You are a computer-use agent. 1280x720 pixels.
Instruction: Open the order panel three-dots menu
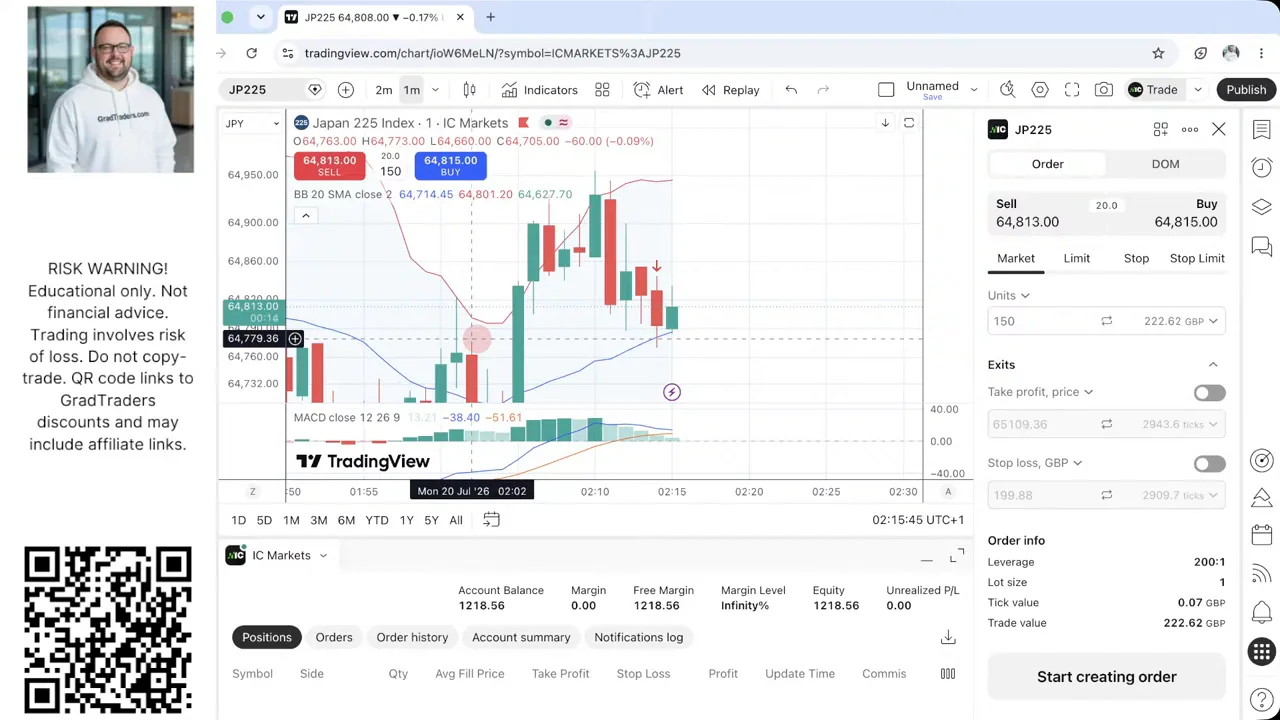pos(1190,130)
